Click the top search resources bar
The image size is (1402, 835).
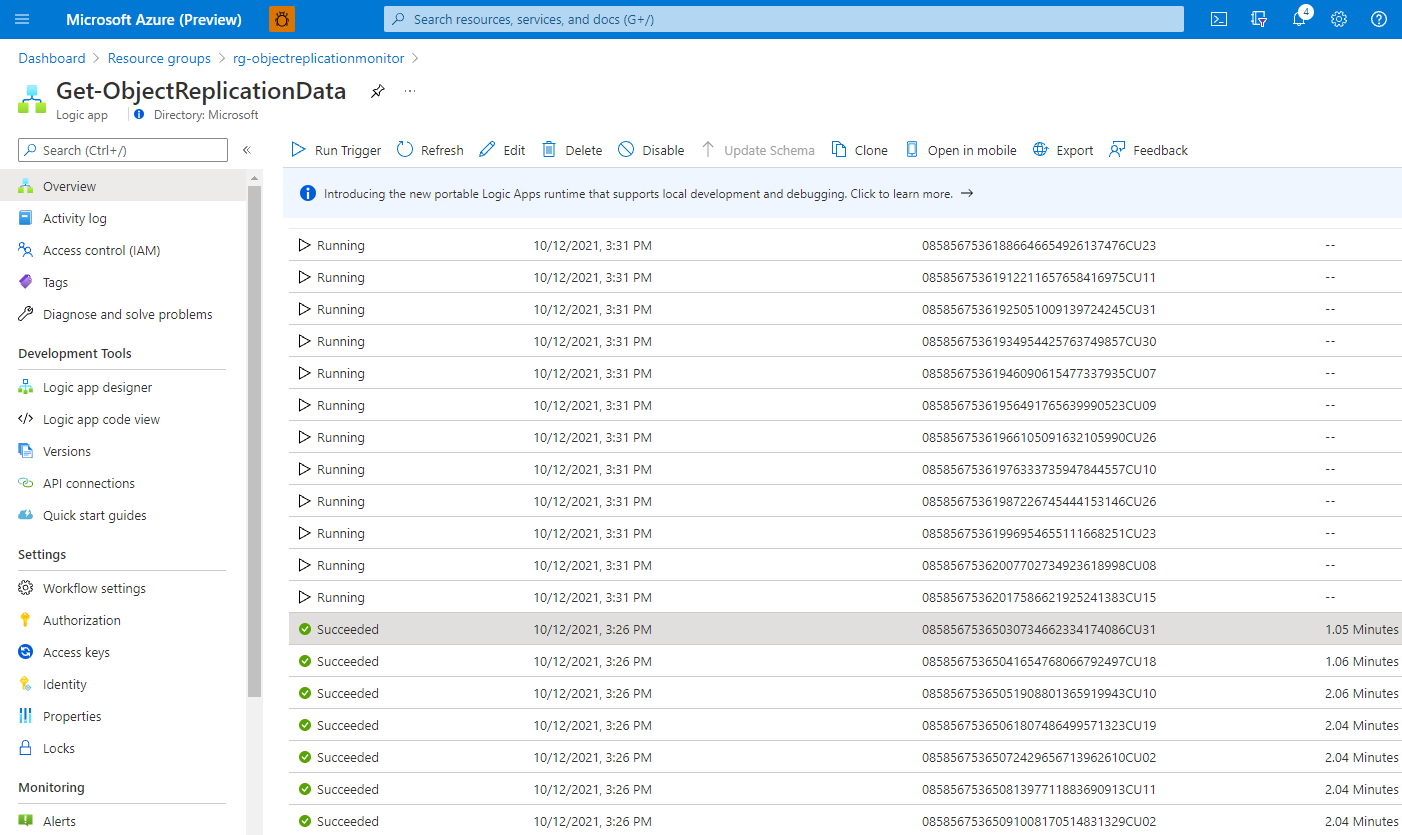[784, 19]
